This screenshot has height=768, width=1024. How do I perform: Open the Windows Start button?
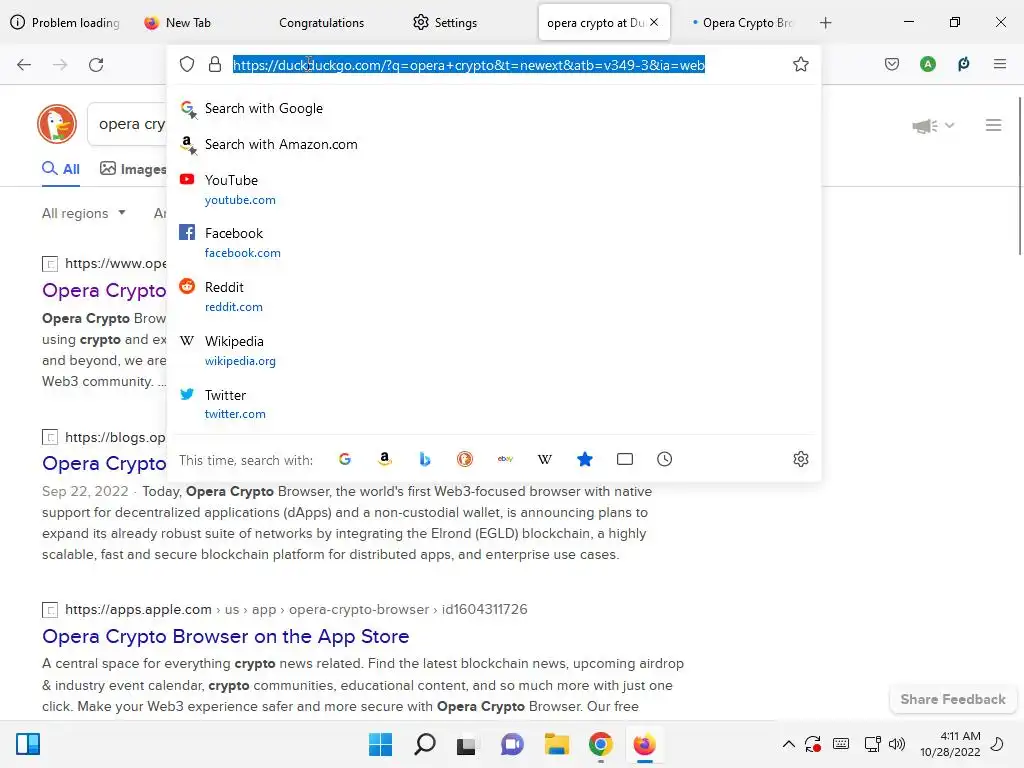380,744
